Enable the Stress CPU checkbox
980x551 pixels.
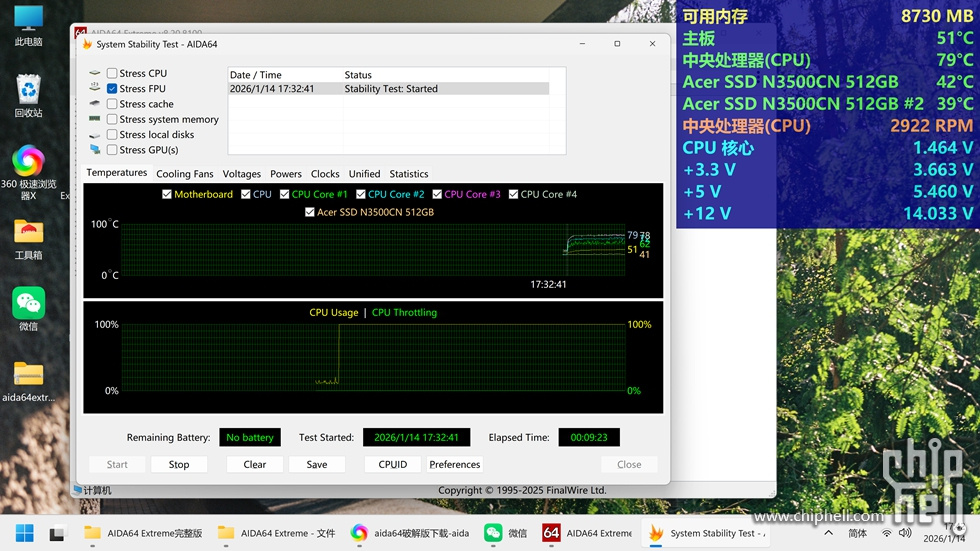(112, 73)
